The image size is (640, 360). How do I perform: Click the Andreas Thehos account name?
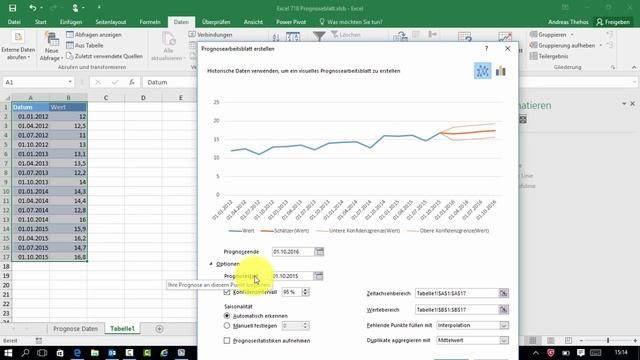568,22
